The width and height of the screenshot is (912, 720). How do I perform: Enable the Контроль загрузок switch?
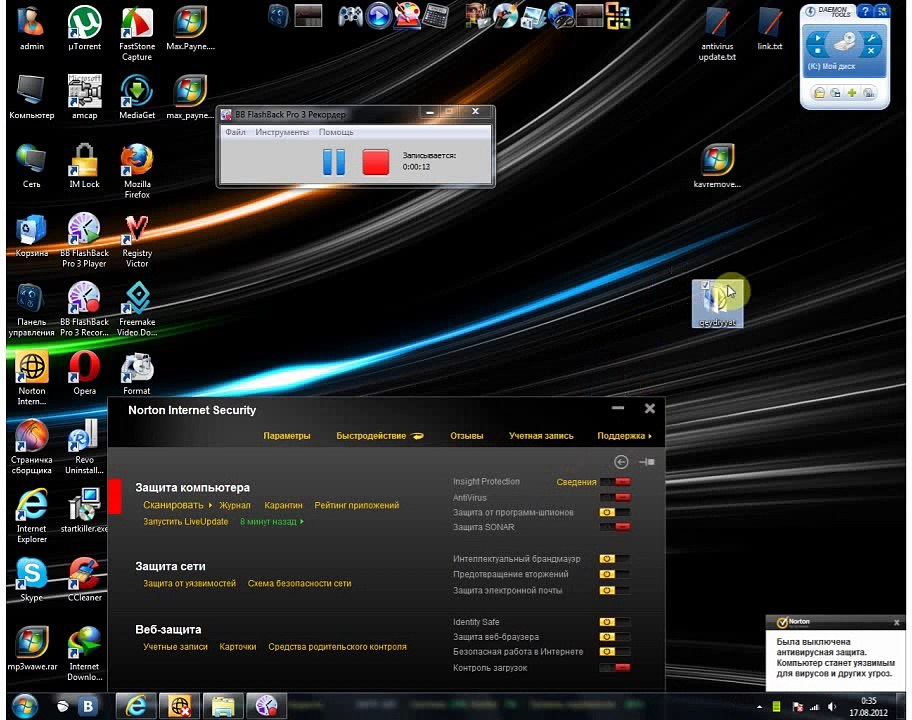pyautogui.click(x=615, y=668)
